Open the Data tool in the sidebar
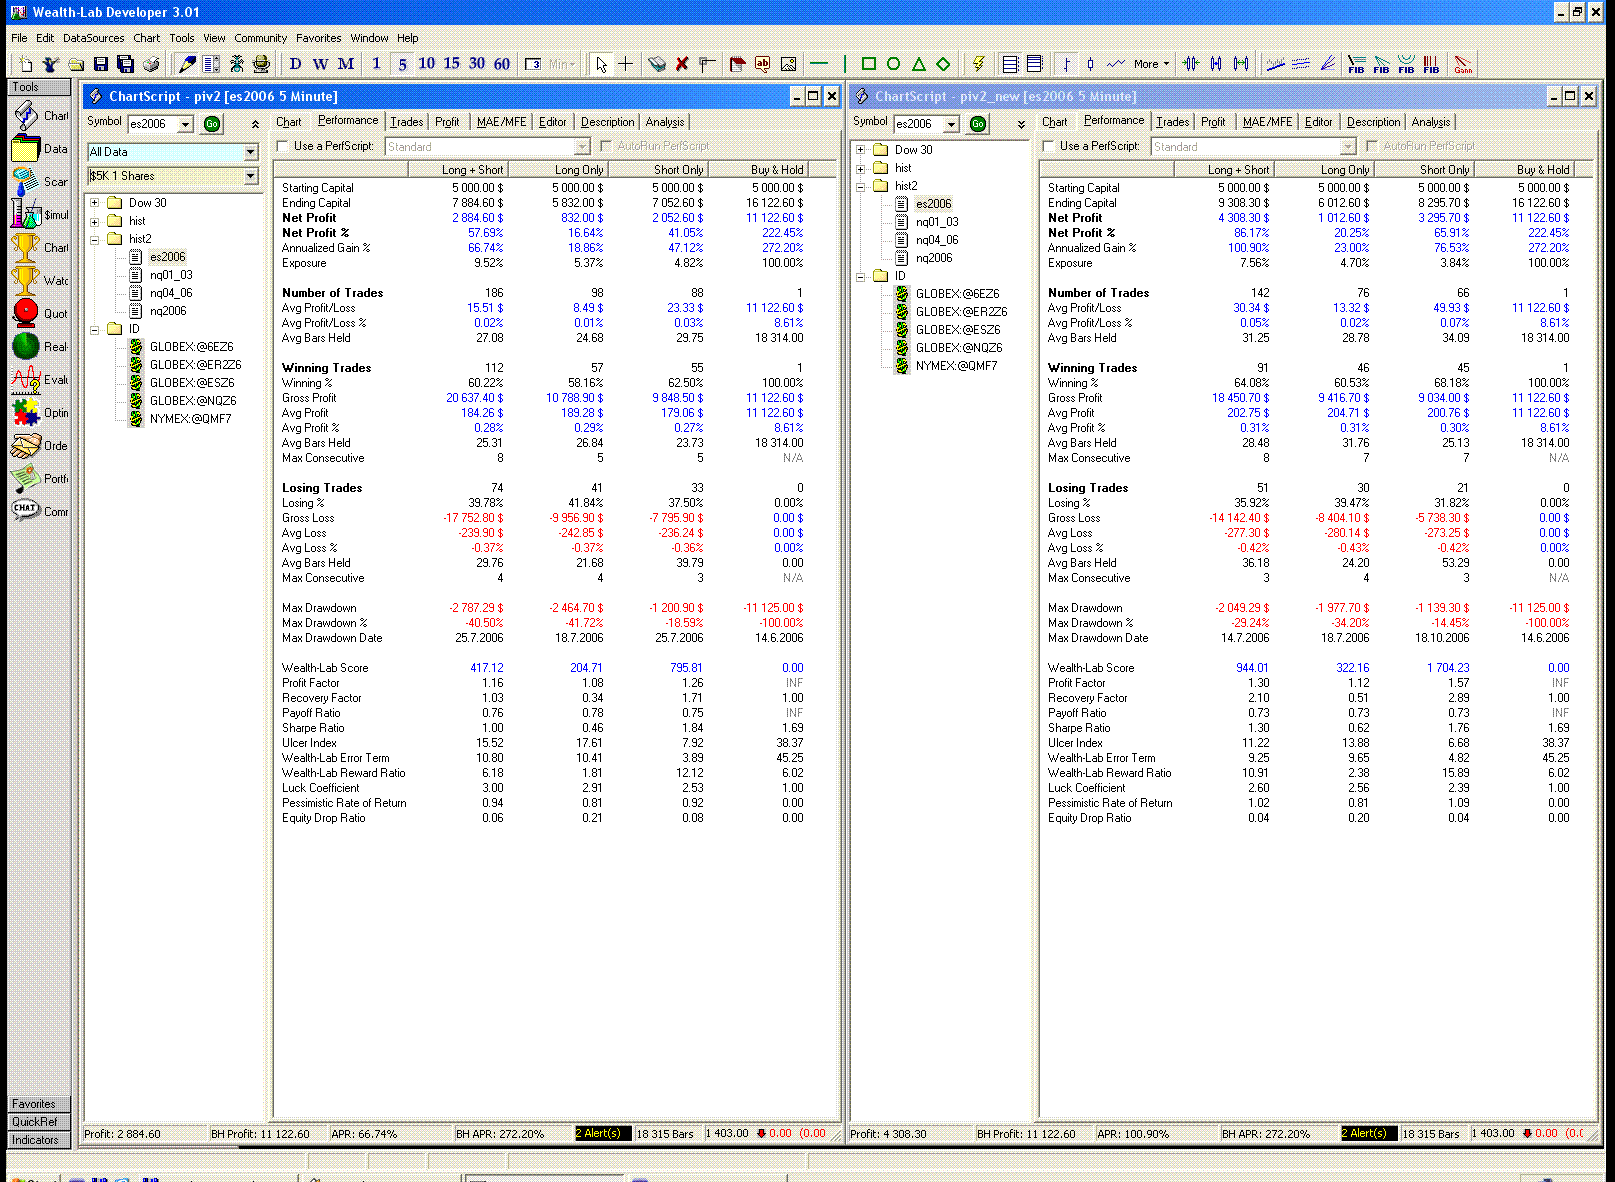 coord(40,149)
